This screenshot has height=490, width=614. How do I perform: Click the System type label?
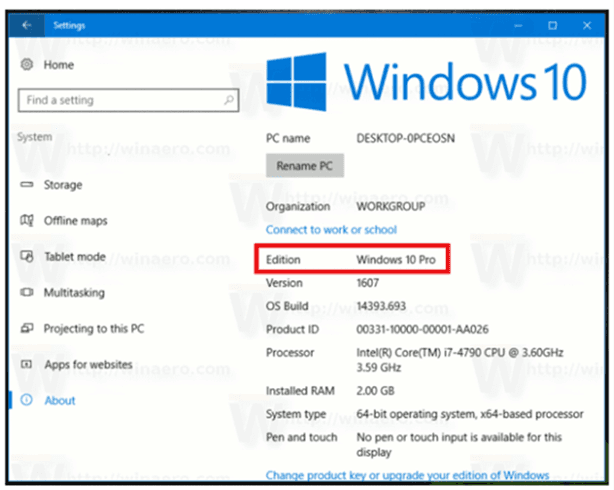pos(296,414)
